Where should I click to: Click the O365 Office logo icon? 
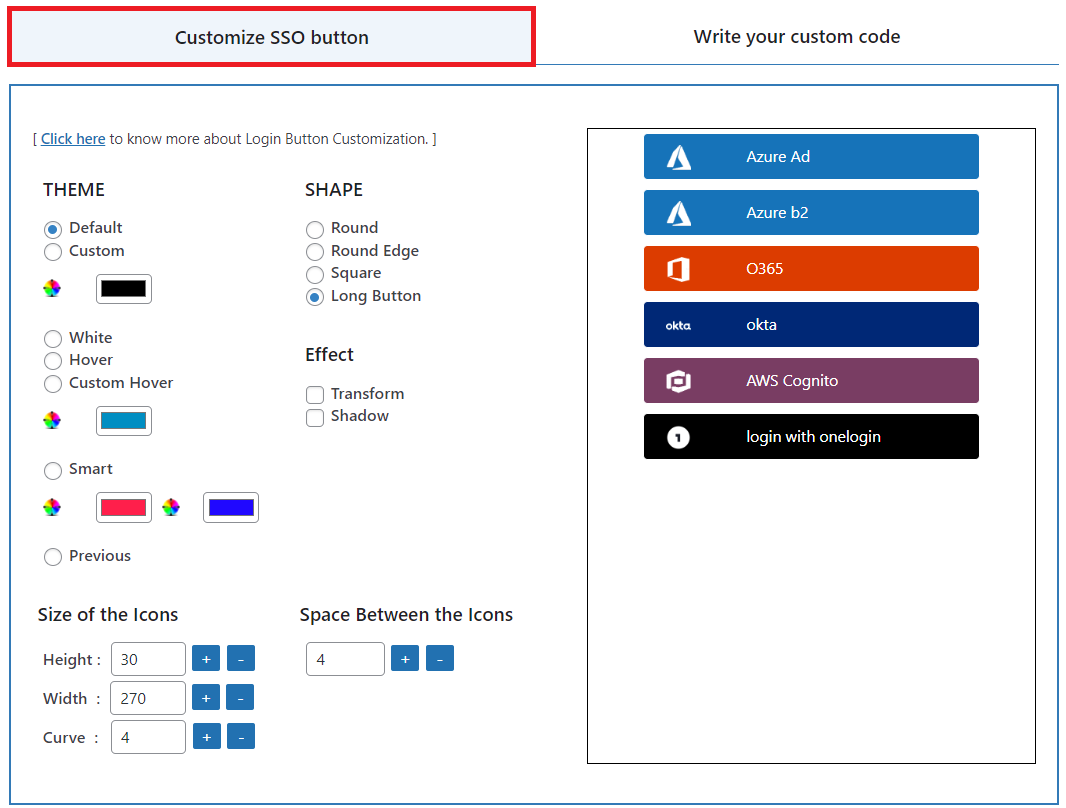(x=678, y=269)
